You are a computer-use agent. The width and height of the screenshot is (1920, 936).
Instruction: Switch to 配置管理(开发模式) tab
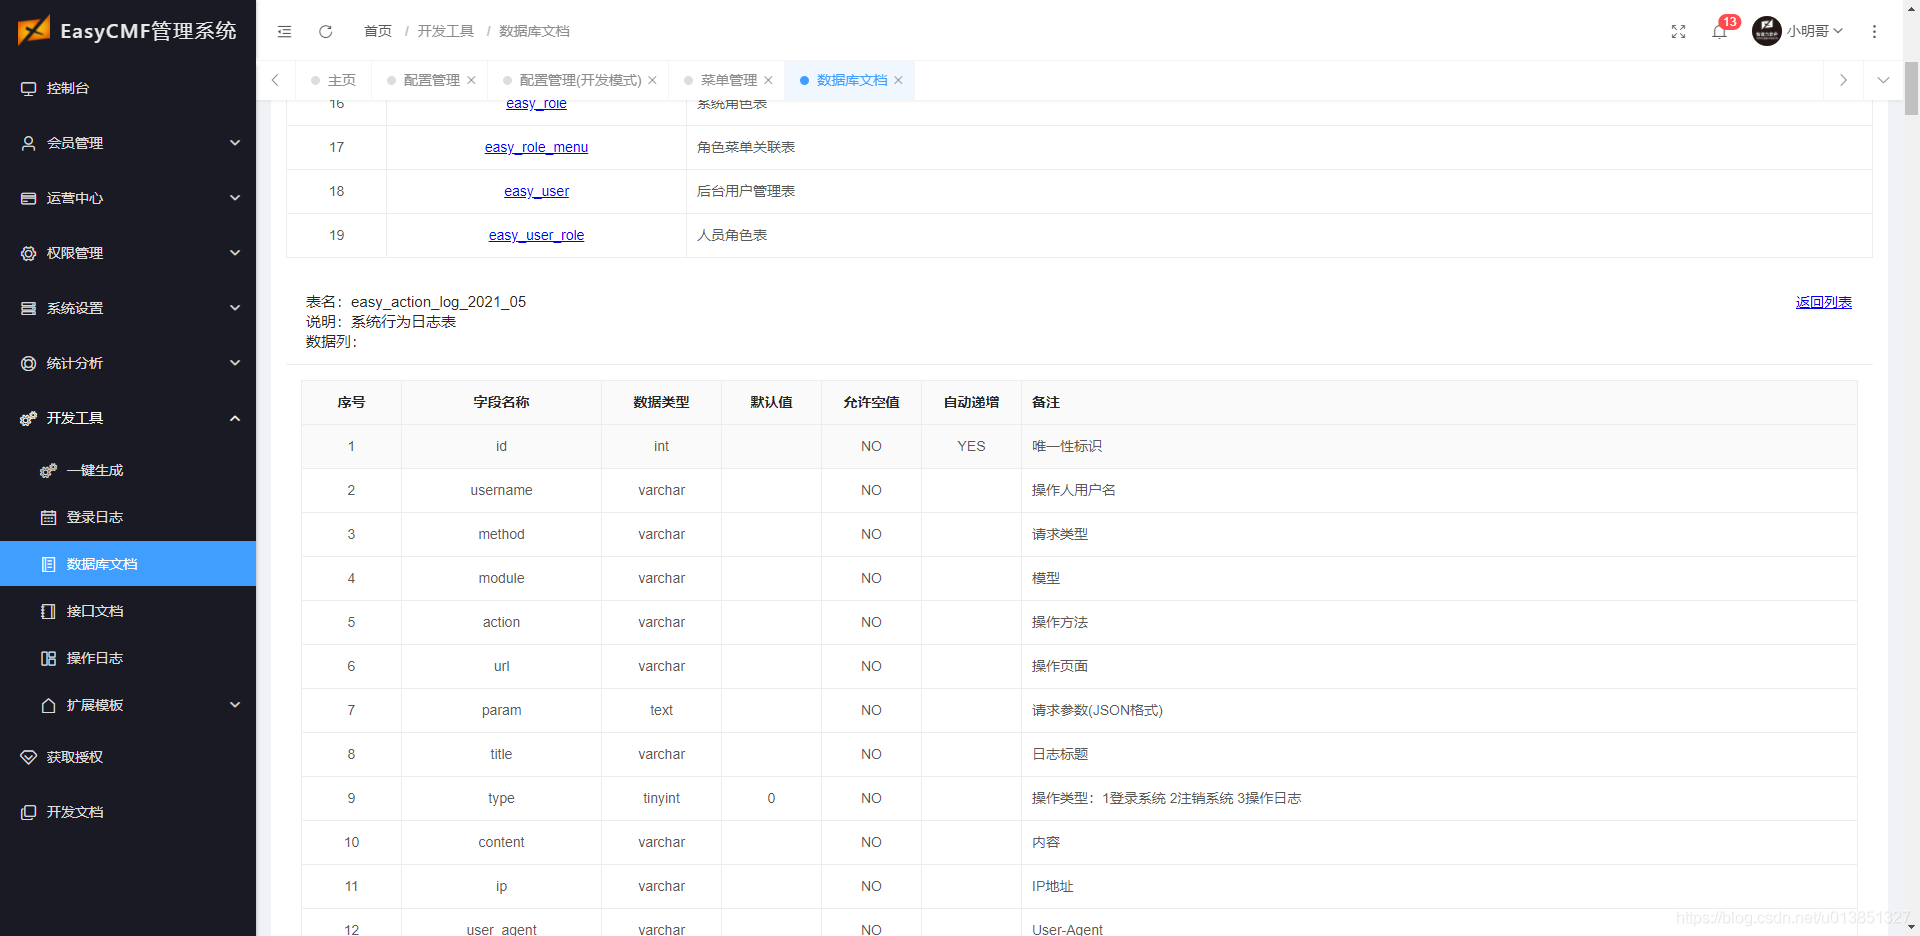(x=580, y=80)
